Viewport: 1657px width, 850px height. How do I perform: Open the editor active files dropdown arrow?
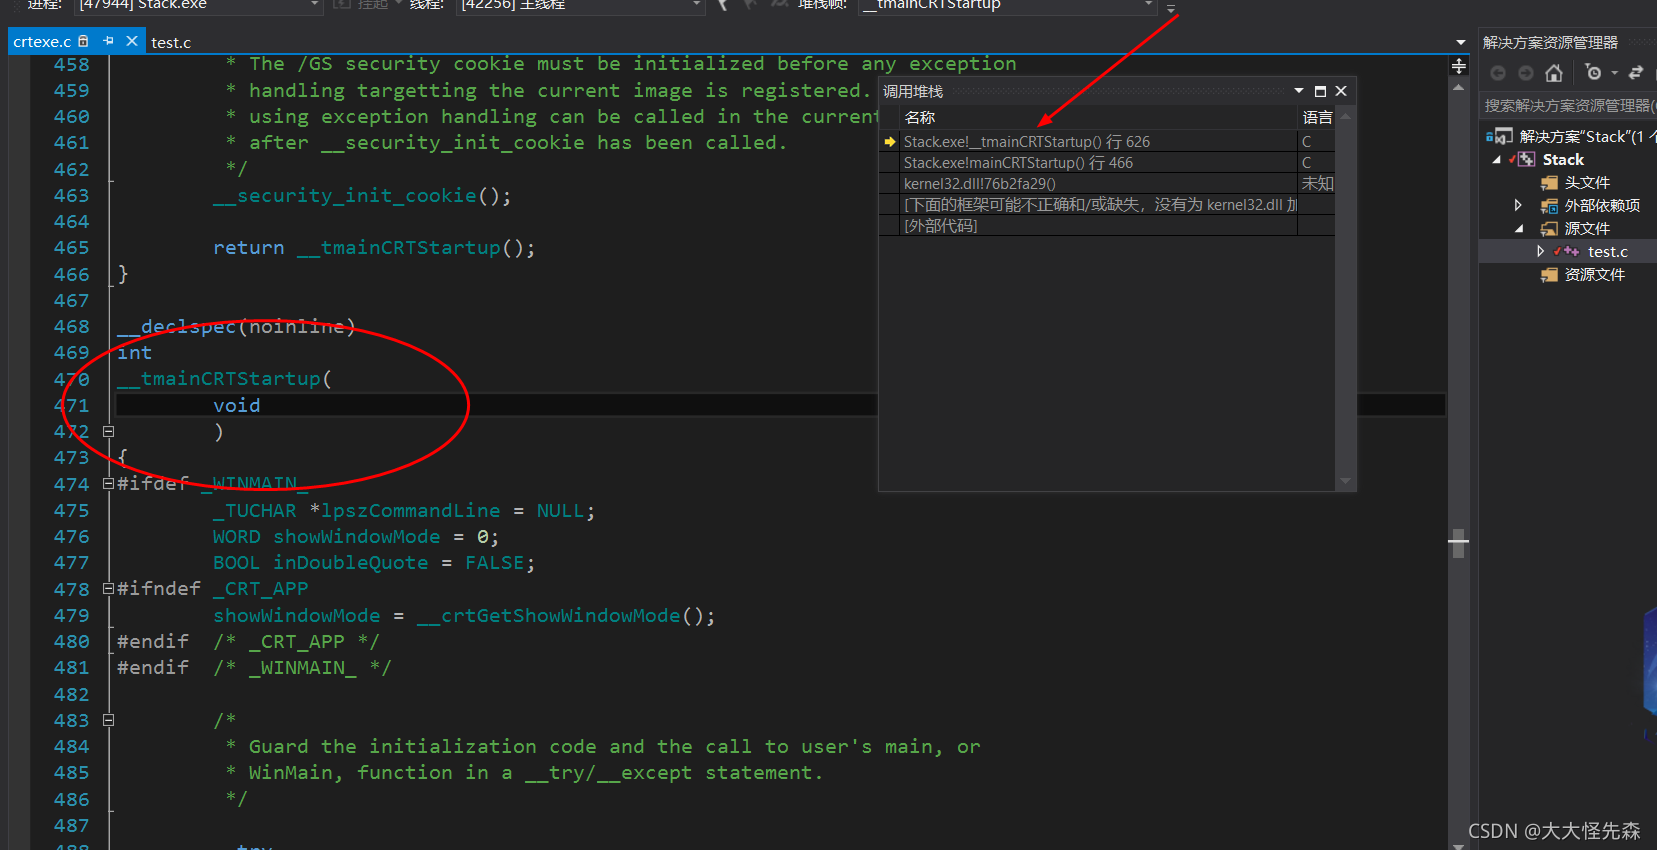pos(1460,42)
